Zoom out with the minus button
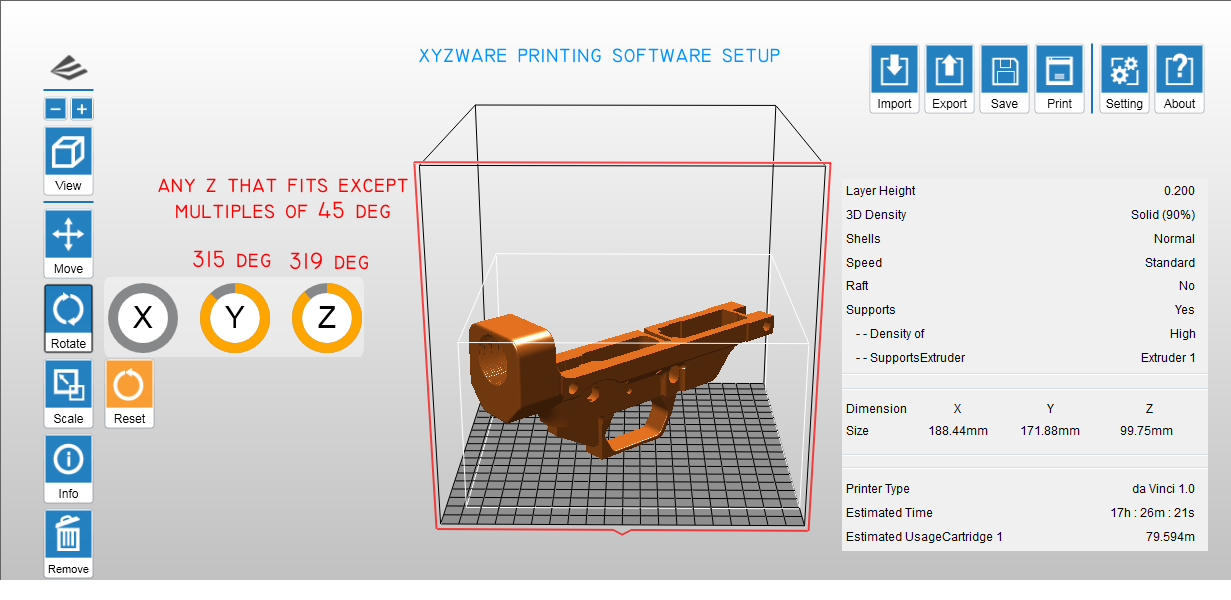This screenshot has height=600, width=1231. (x=56, y=109)
